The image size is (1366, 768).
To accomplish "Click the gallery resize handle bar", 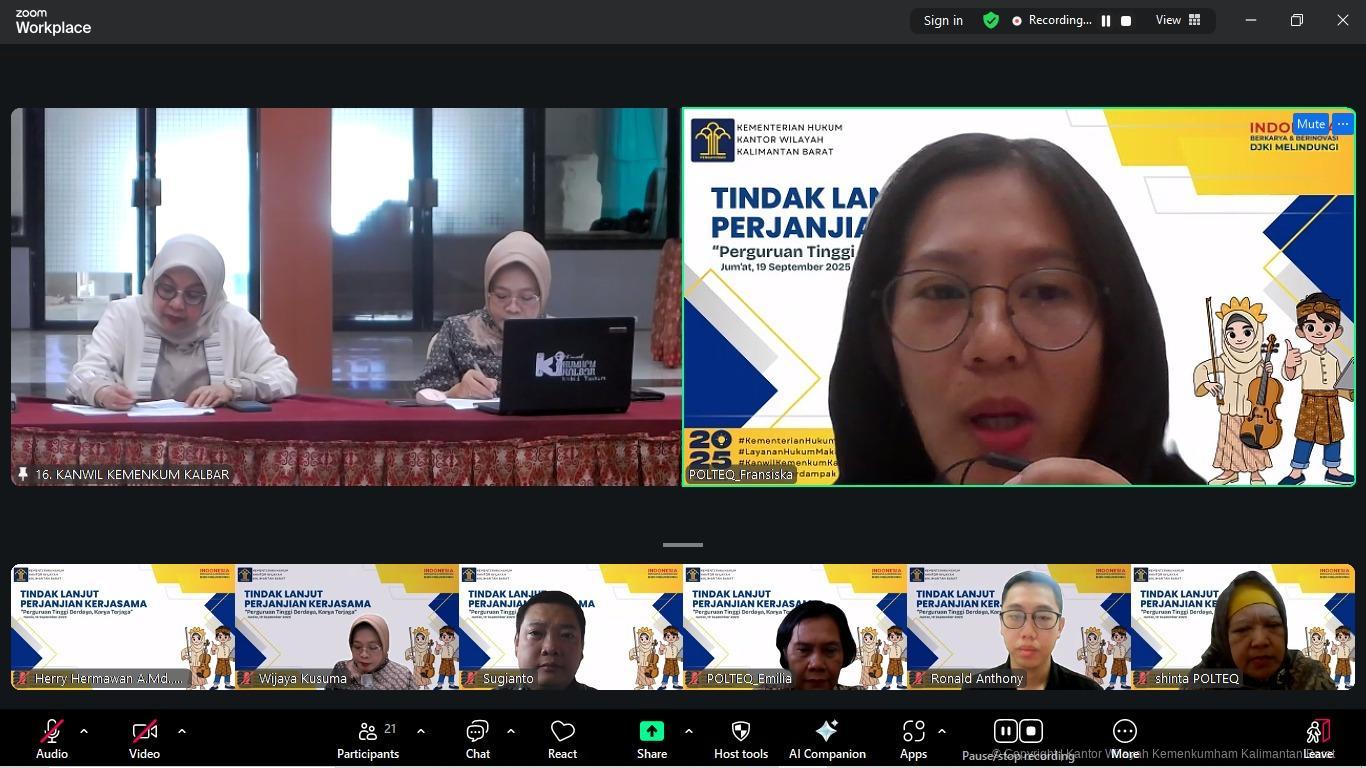I will 683,545.
